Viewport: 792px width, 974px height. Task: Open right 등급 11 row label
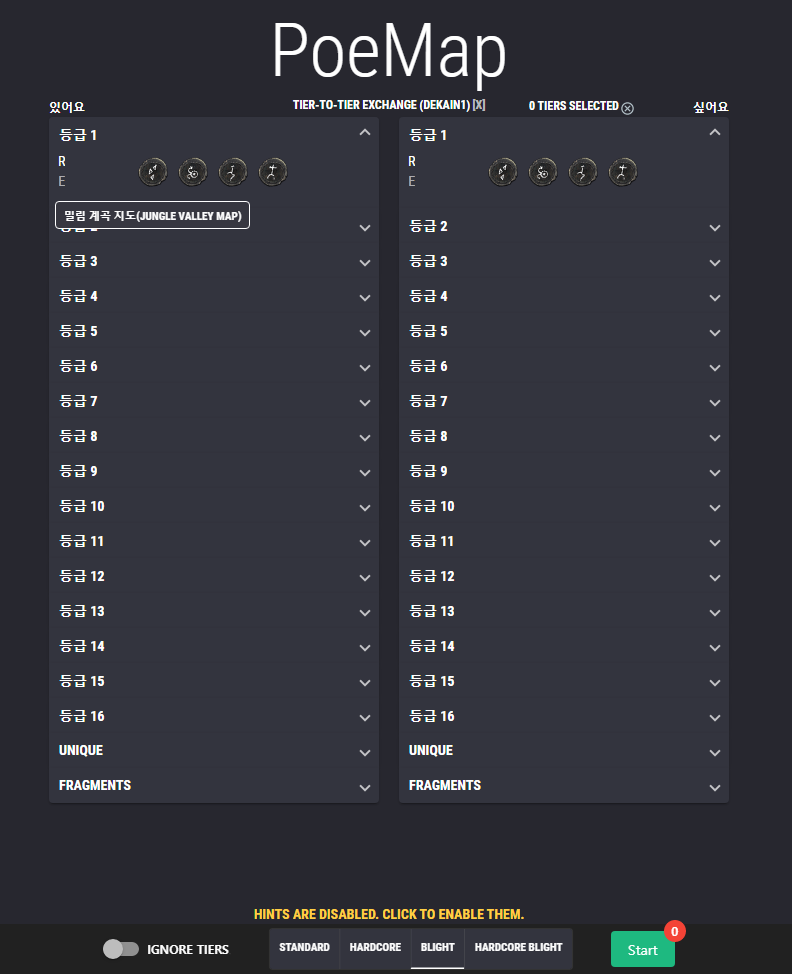(432, 542)
